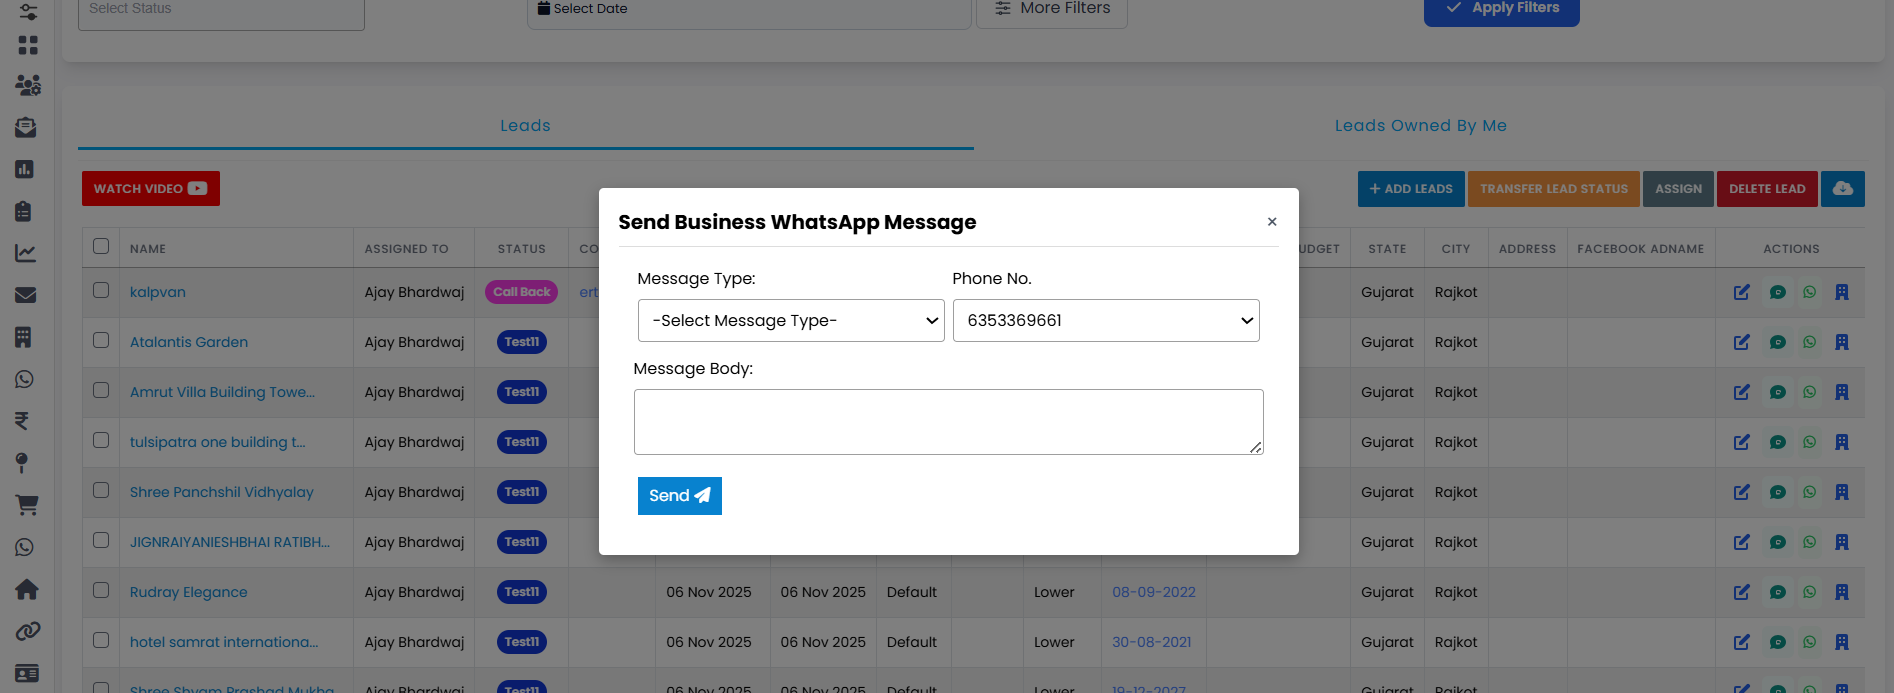The height and width of the screenshot is (693, 1894).
Task: Click the Watch Video button
Action: point(151,189)
